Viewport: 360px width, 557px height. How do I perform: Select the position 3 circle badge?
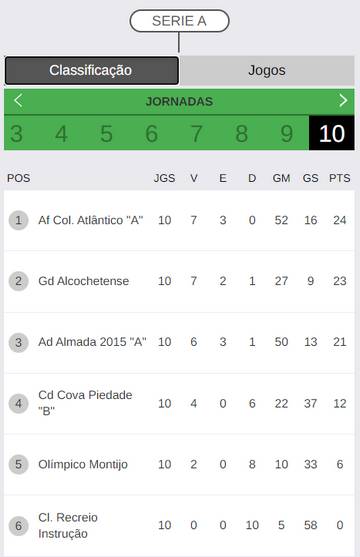(x=18, y=342)
